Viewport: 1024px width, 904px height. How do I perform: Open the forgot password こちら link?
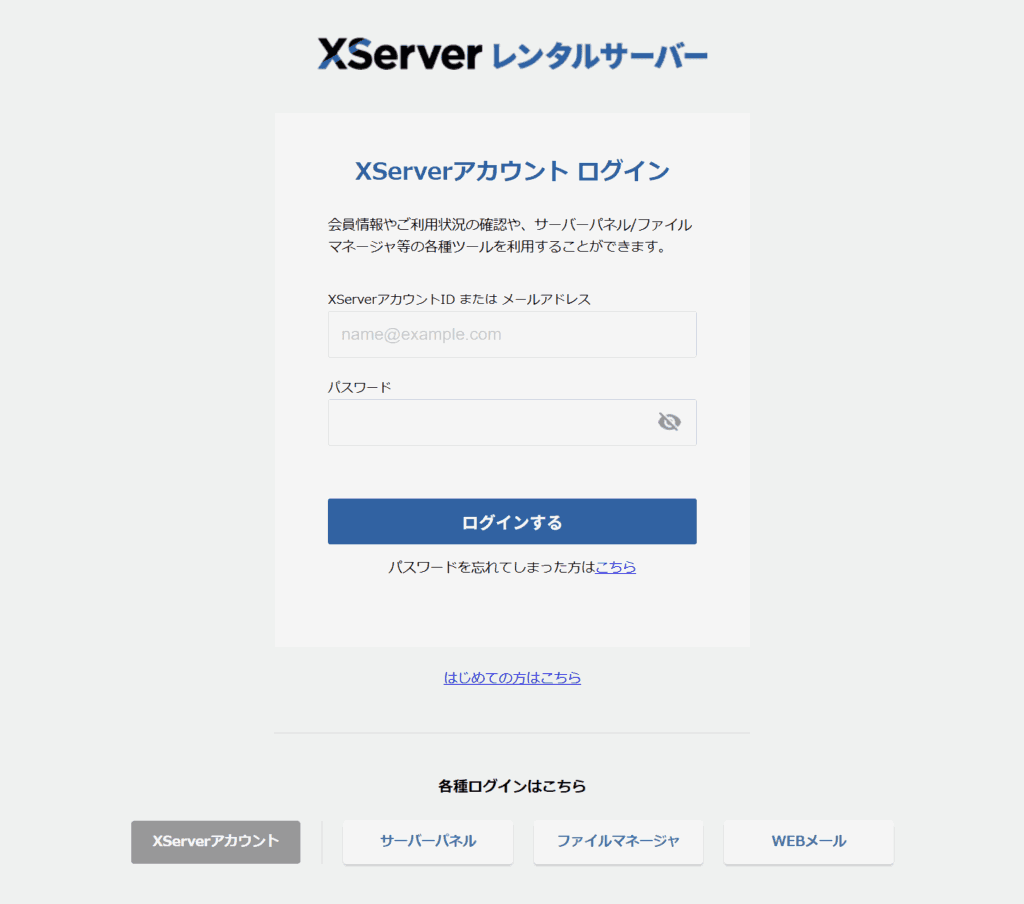[615, 567]
